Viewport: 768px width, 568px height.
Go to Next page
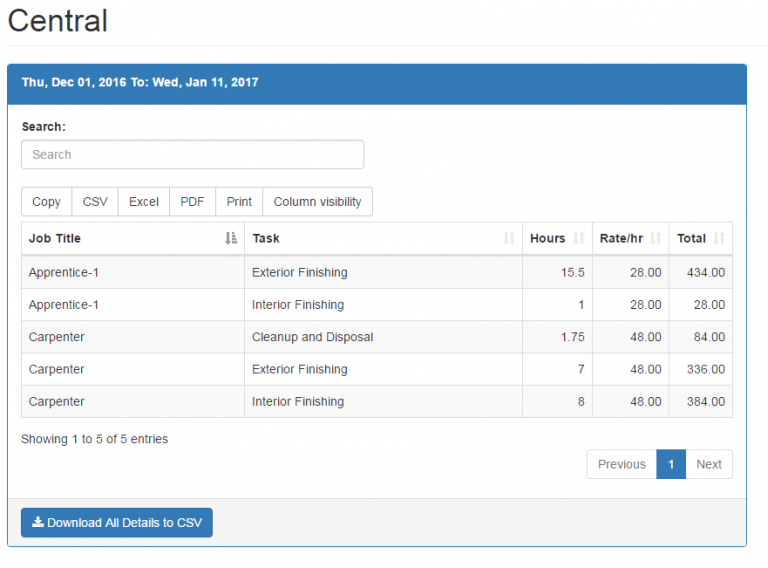pyautogui.click(x=709, y=464)
